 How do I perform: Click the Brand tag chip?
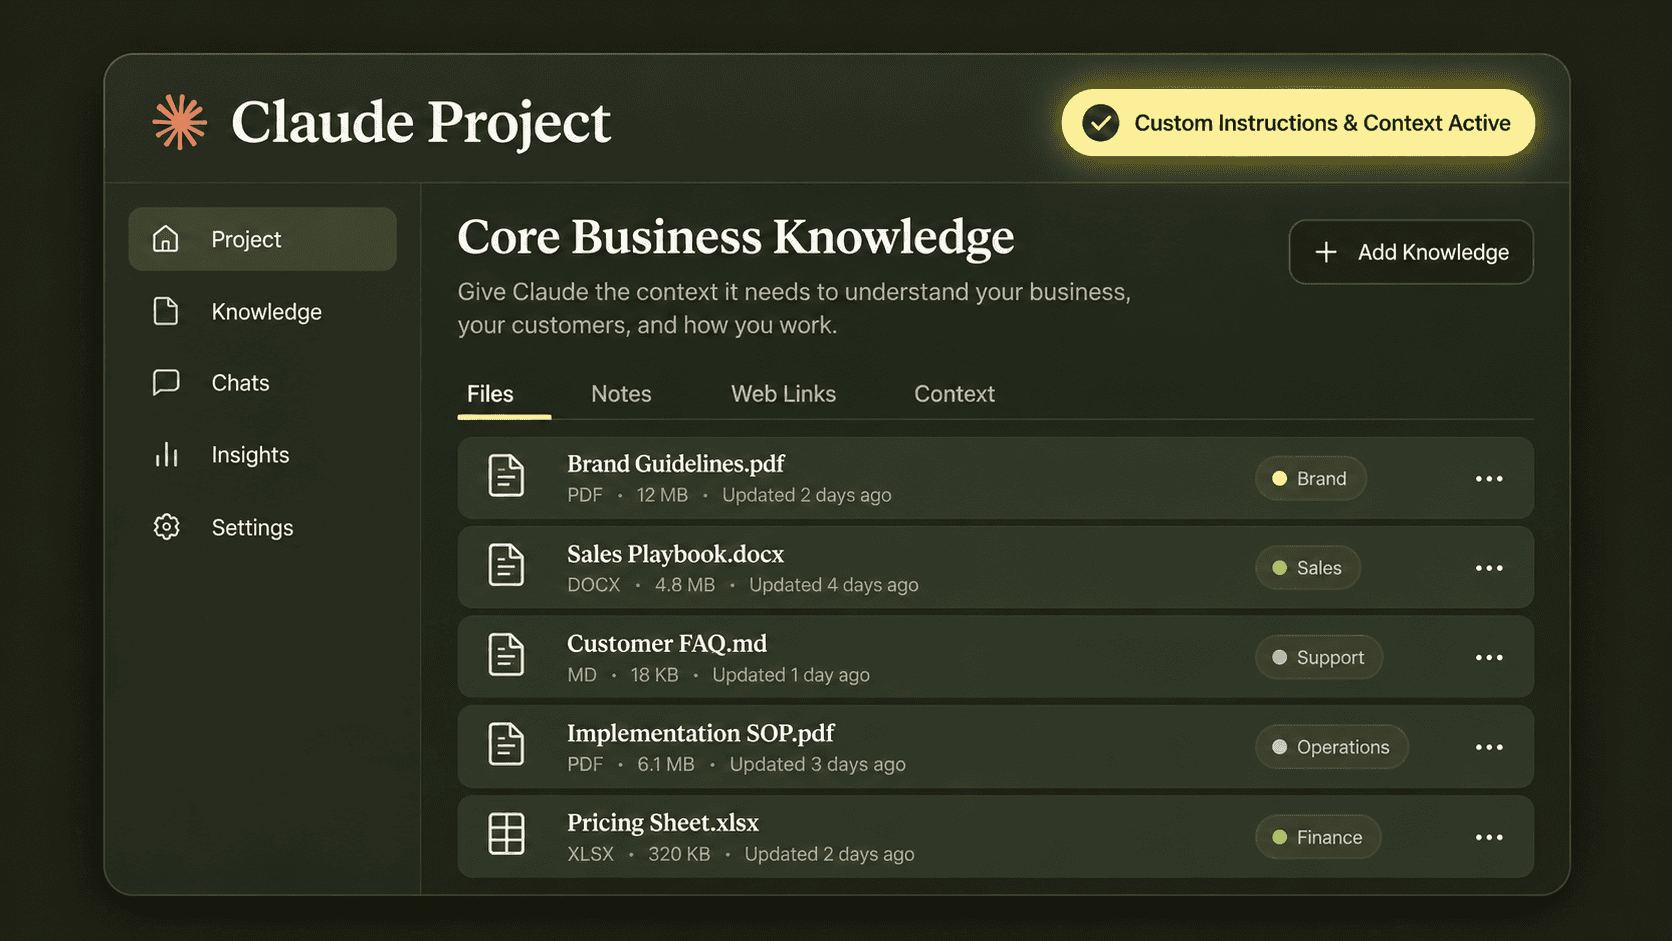pos(1310,479)
